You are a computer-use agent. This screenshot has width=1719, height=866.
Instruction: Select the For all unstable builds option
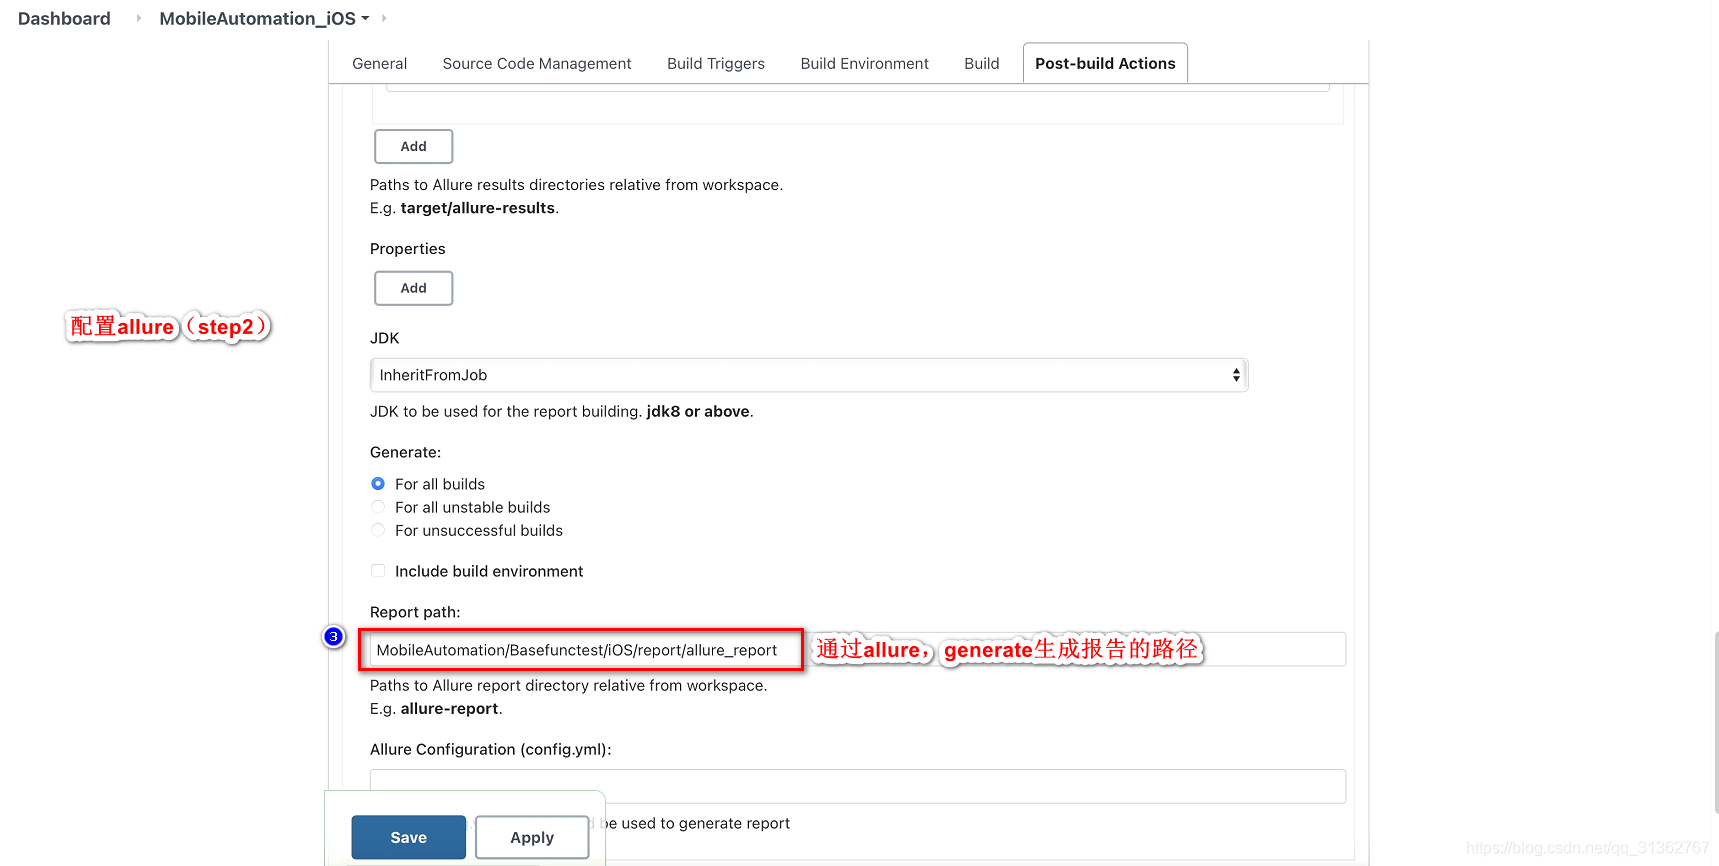tap(378, 507)
